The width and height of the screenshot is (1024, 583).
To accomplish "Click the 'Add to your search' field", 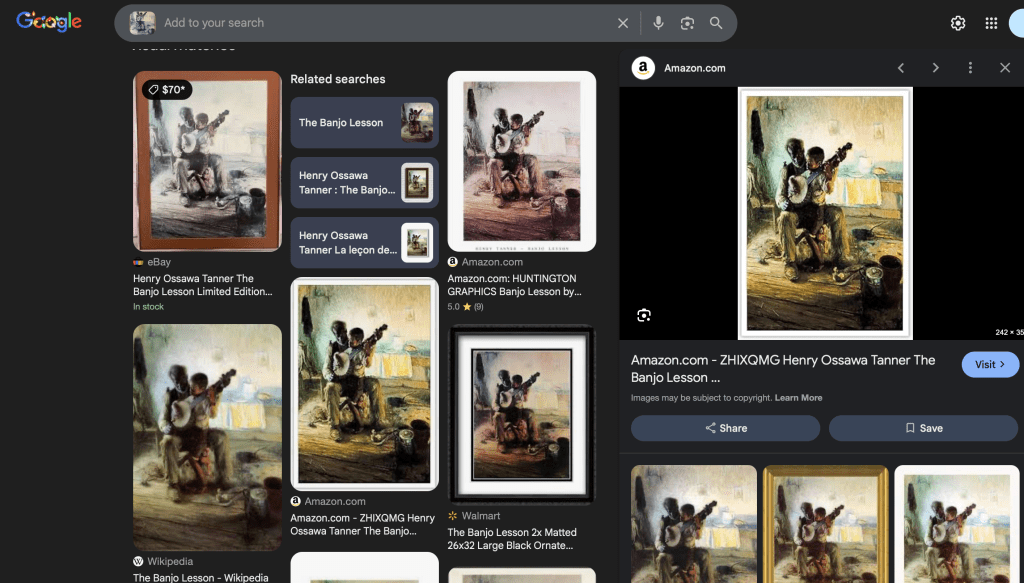I will pos(380,23).
